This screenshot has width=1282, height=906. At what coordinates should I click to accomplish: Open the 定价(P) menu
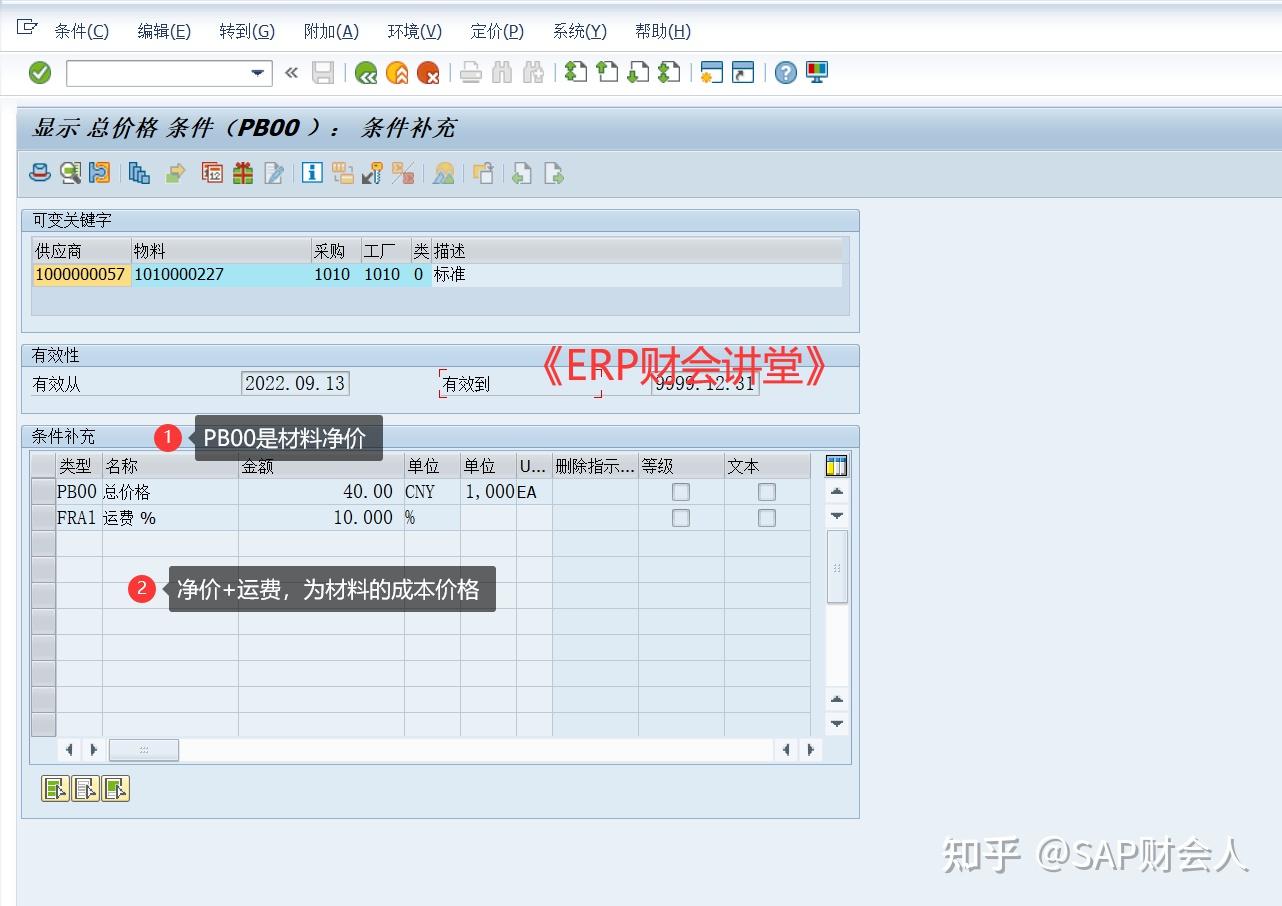pyautogui.click(x=496, y=31)
